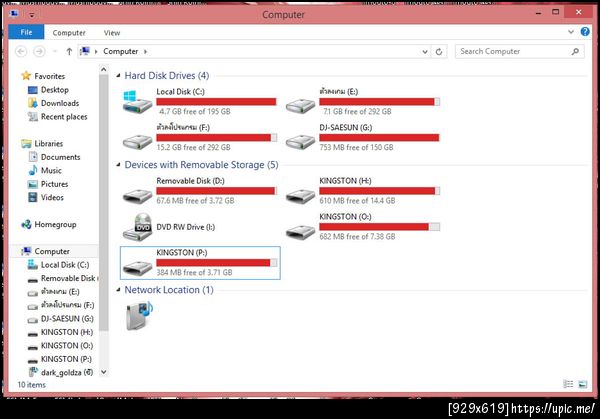This screenshot has width=600, height=419.
Task: Select KINGSTON (P:) drive icon
Action: point(137,267)
